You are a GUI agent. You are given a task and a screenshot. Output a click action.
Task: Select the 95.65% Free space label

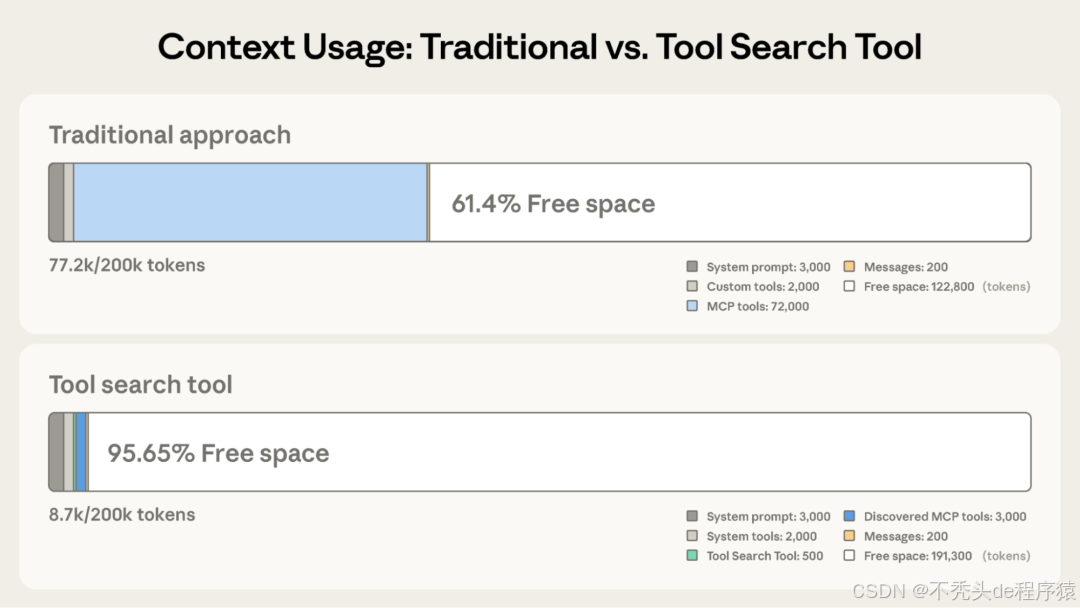point(218,453)
